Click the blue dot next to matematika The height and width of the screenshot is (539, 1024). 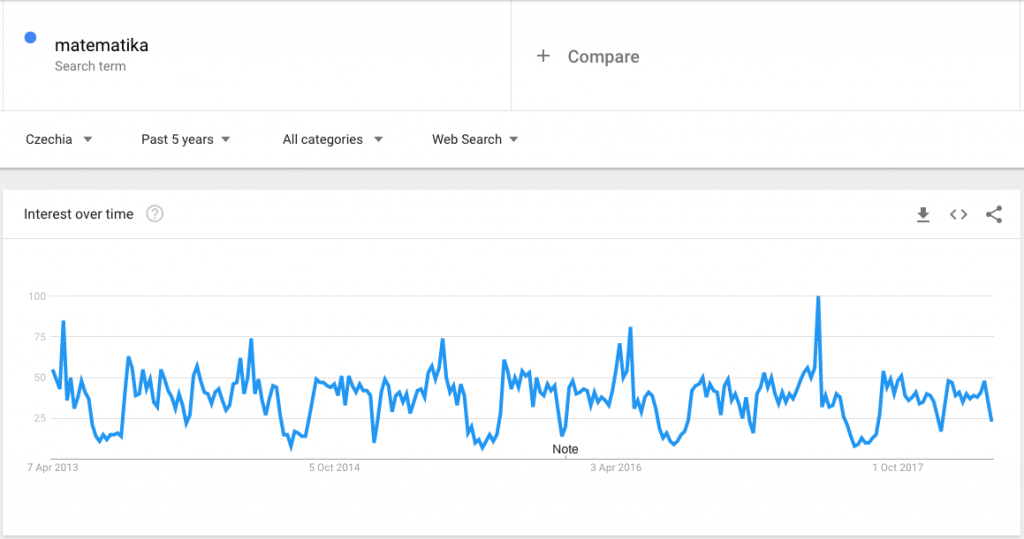tap(30, 38)
